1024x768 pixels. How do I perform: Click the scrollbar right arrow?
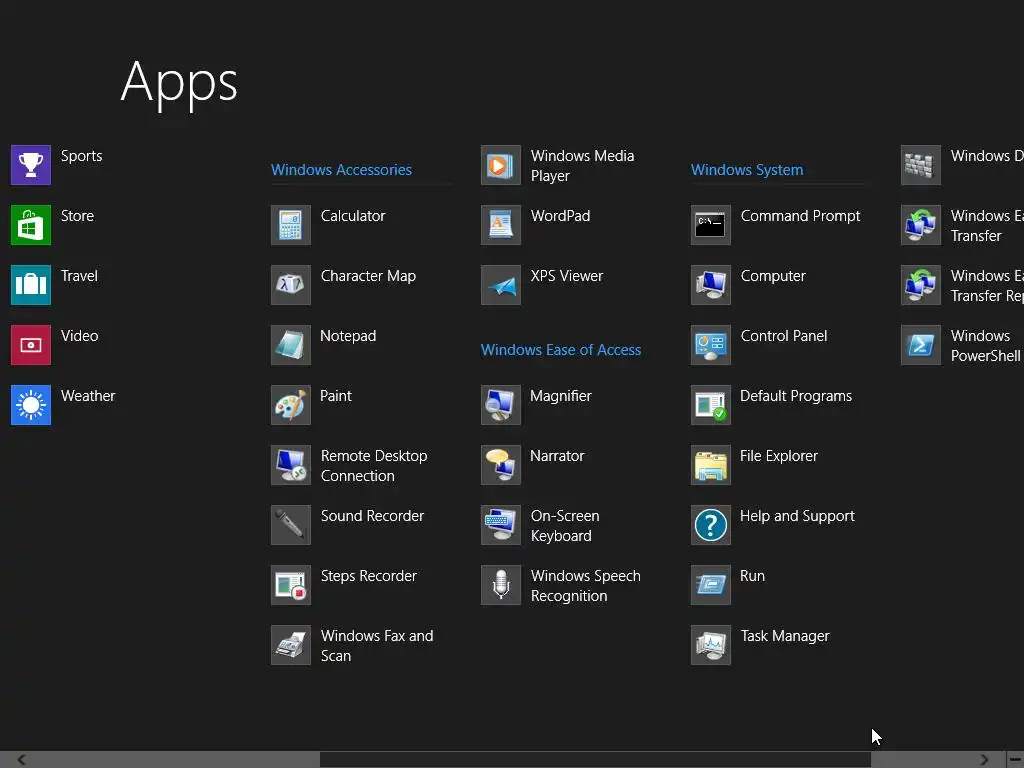click(x=984, y=760)
